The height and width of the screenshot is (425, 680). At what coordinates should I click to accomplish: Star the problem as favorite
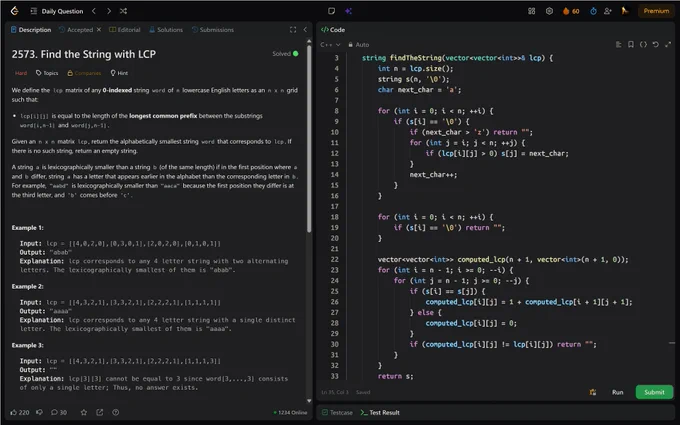tap(84, 412)
